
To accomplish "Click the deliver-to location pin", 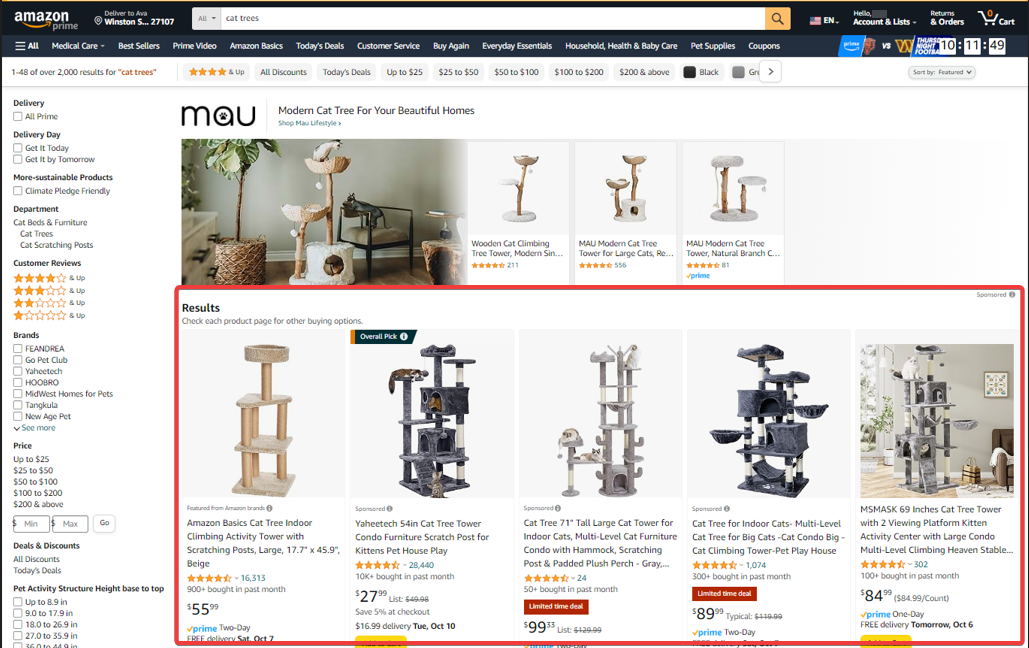I will (98, 21).
